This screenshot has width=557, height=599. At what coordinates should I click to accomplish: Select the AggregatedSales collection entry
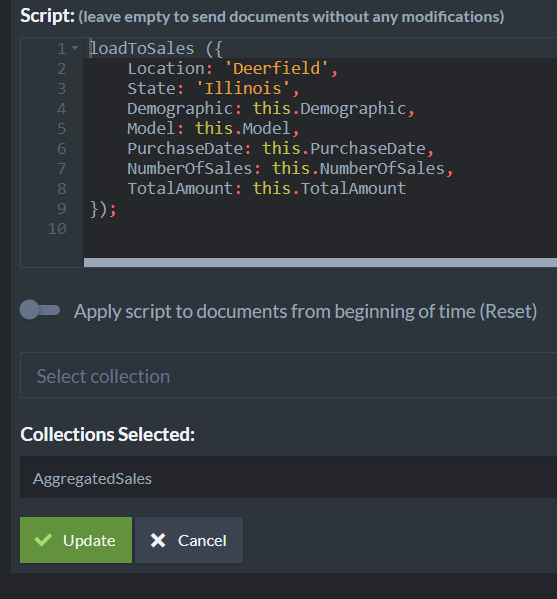pos(288,478)
